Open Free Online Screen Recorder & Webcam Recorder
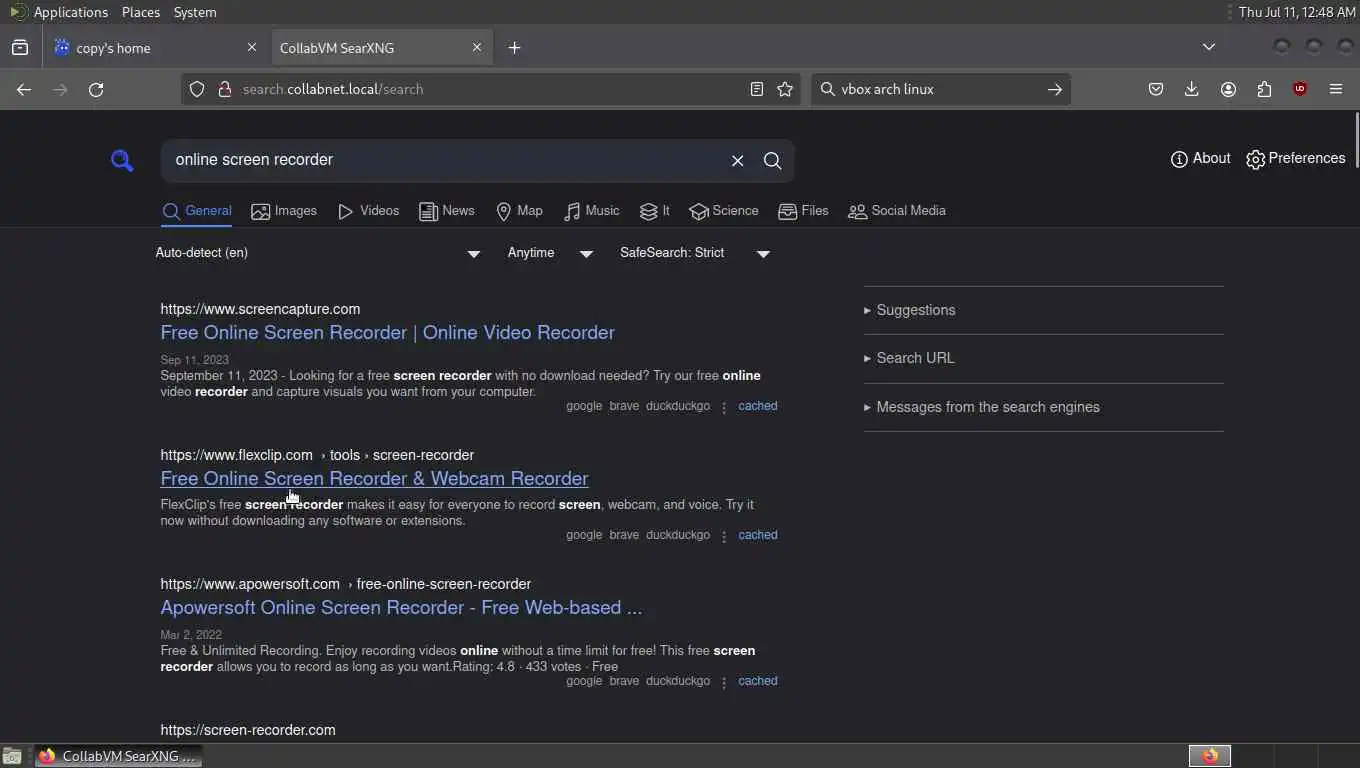The image size is (1360, 768). point(374,479)
